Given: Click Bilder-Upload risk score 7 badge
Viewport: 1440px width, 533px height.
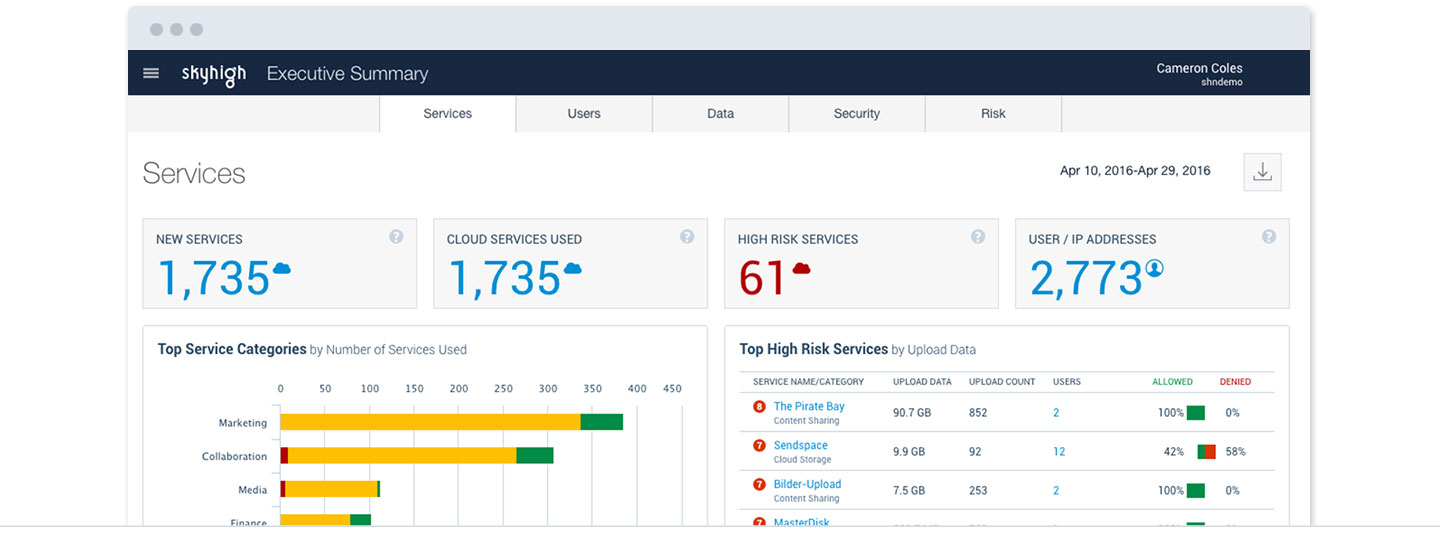Looking at the screenshot, I should click(x=759, y=485).
